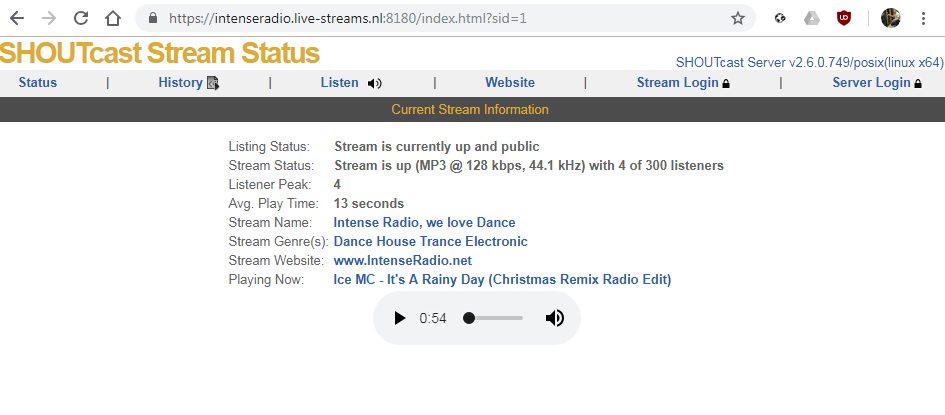This screenshot has height=415, width=945.
Task: Open the Status page link
Action: 37,83
